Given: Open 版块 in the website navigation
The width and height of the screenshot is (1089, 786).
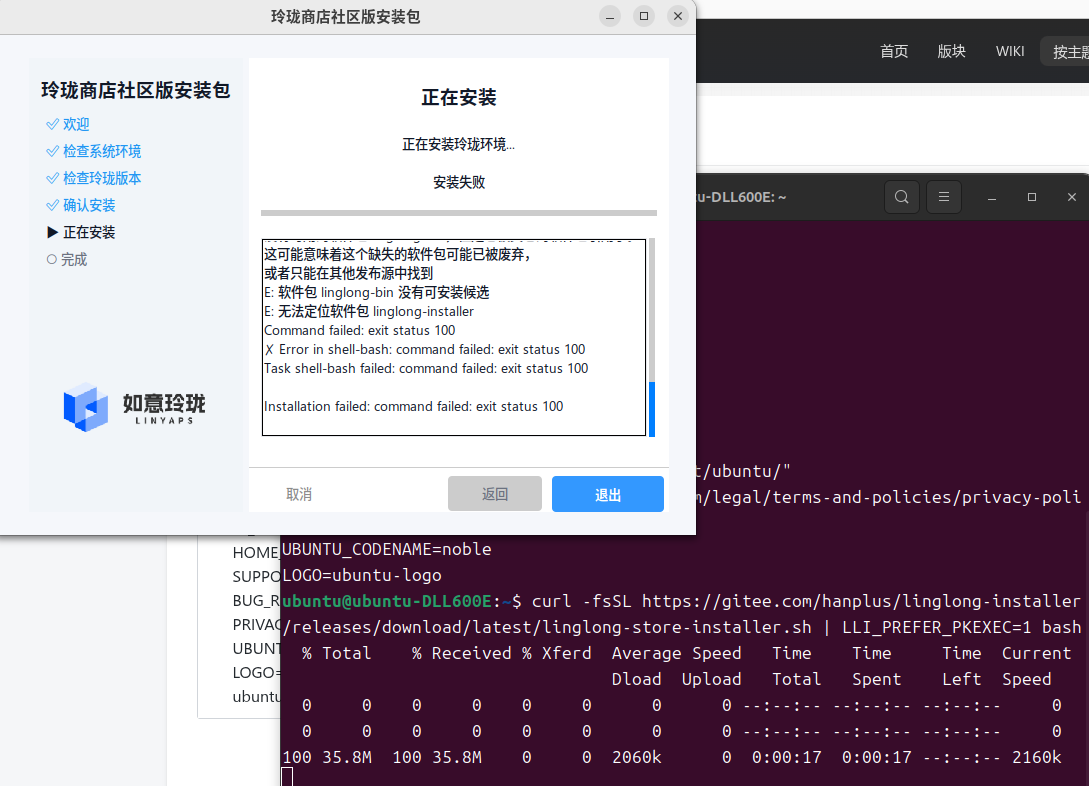Looking at the screenshot, I should [951, 51].
